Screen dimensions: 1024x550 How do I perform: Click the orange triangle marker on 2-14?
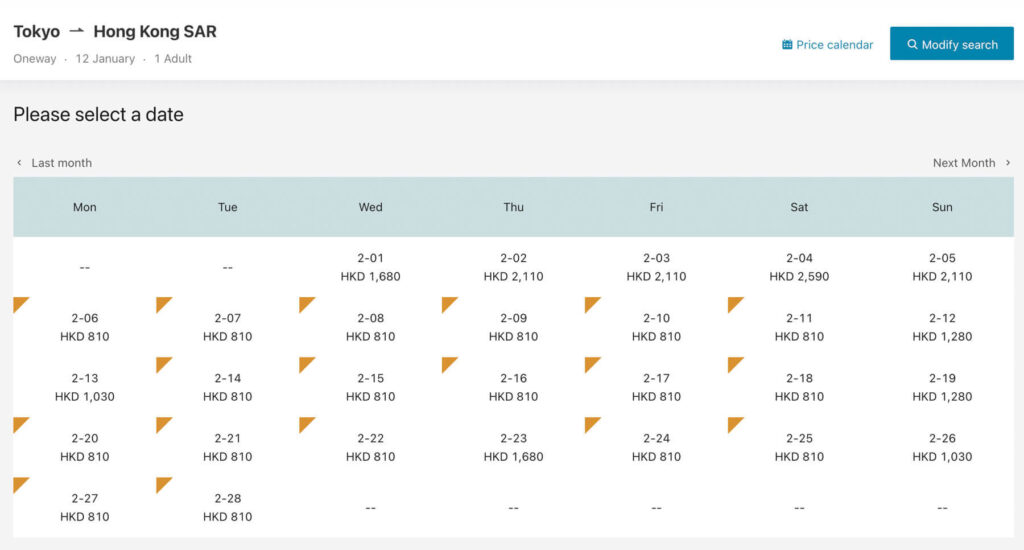coord(163,364)
